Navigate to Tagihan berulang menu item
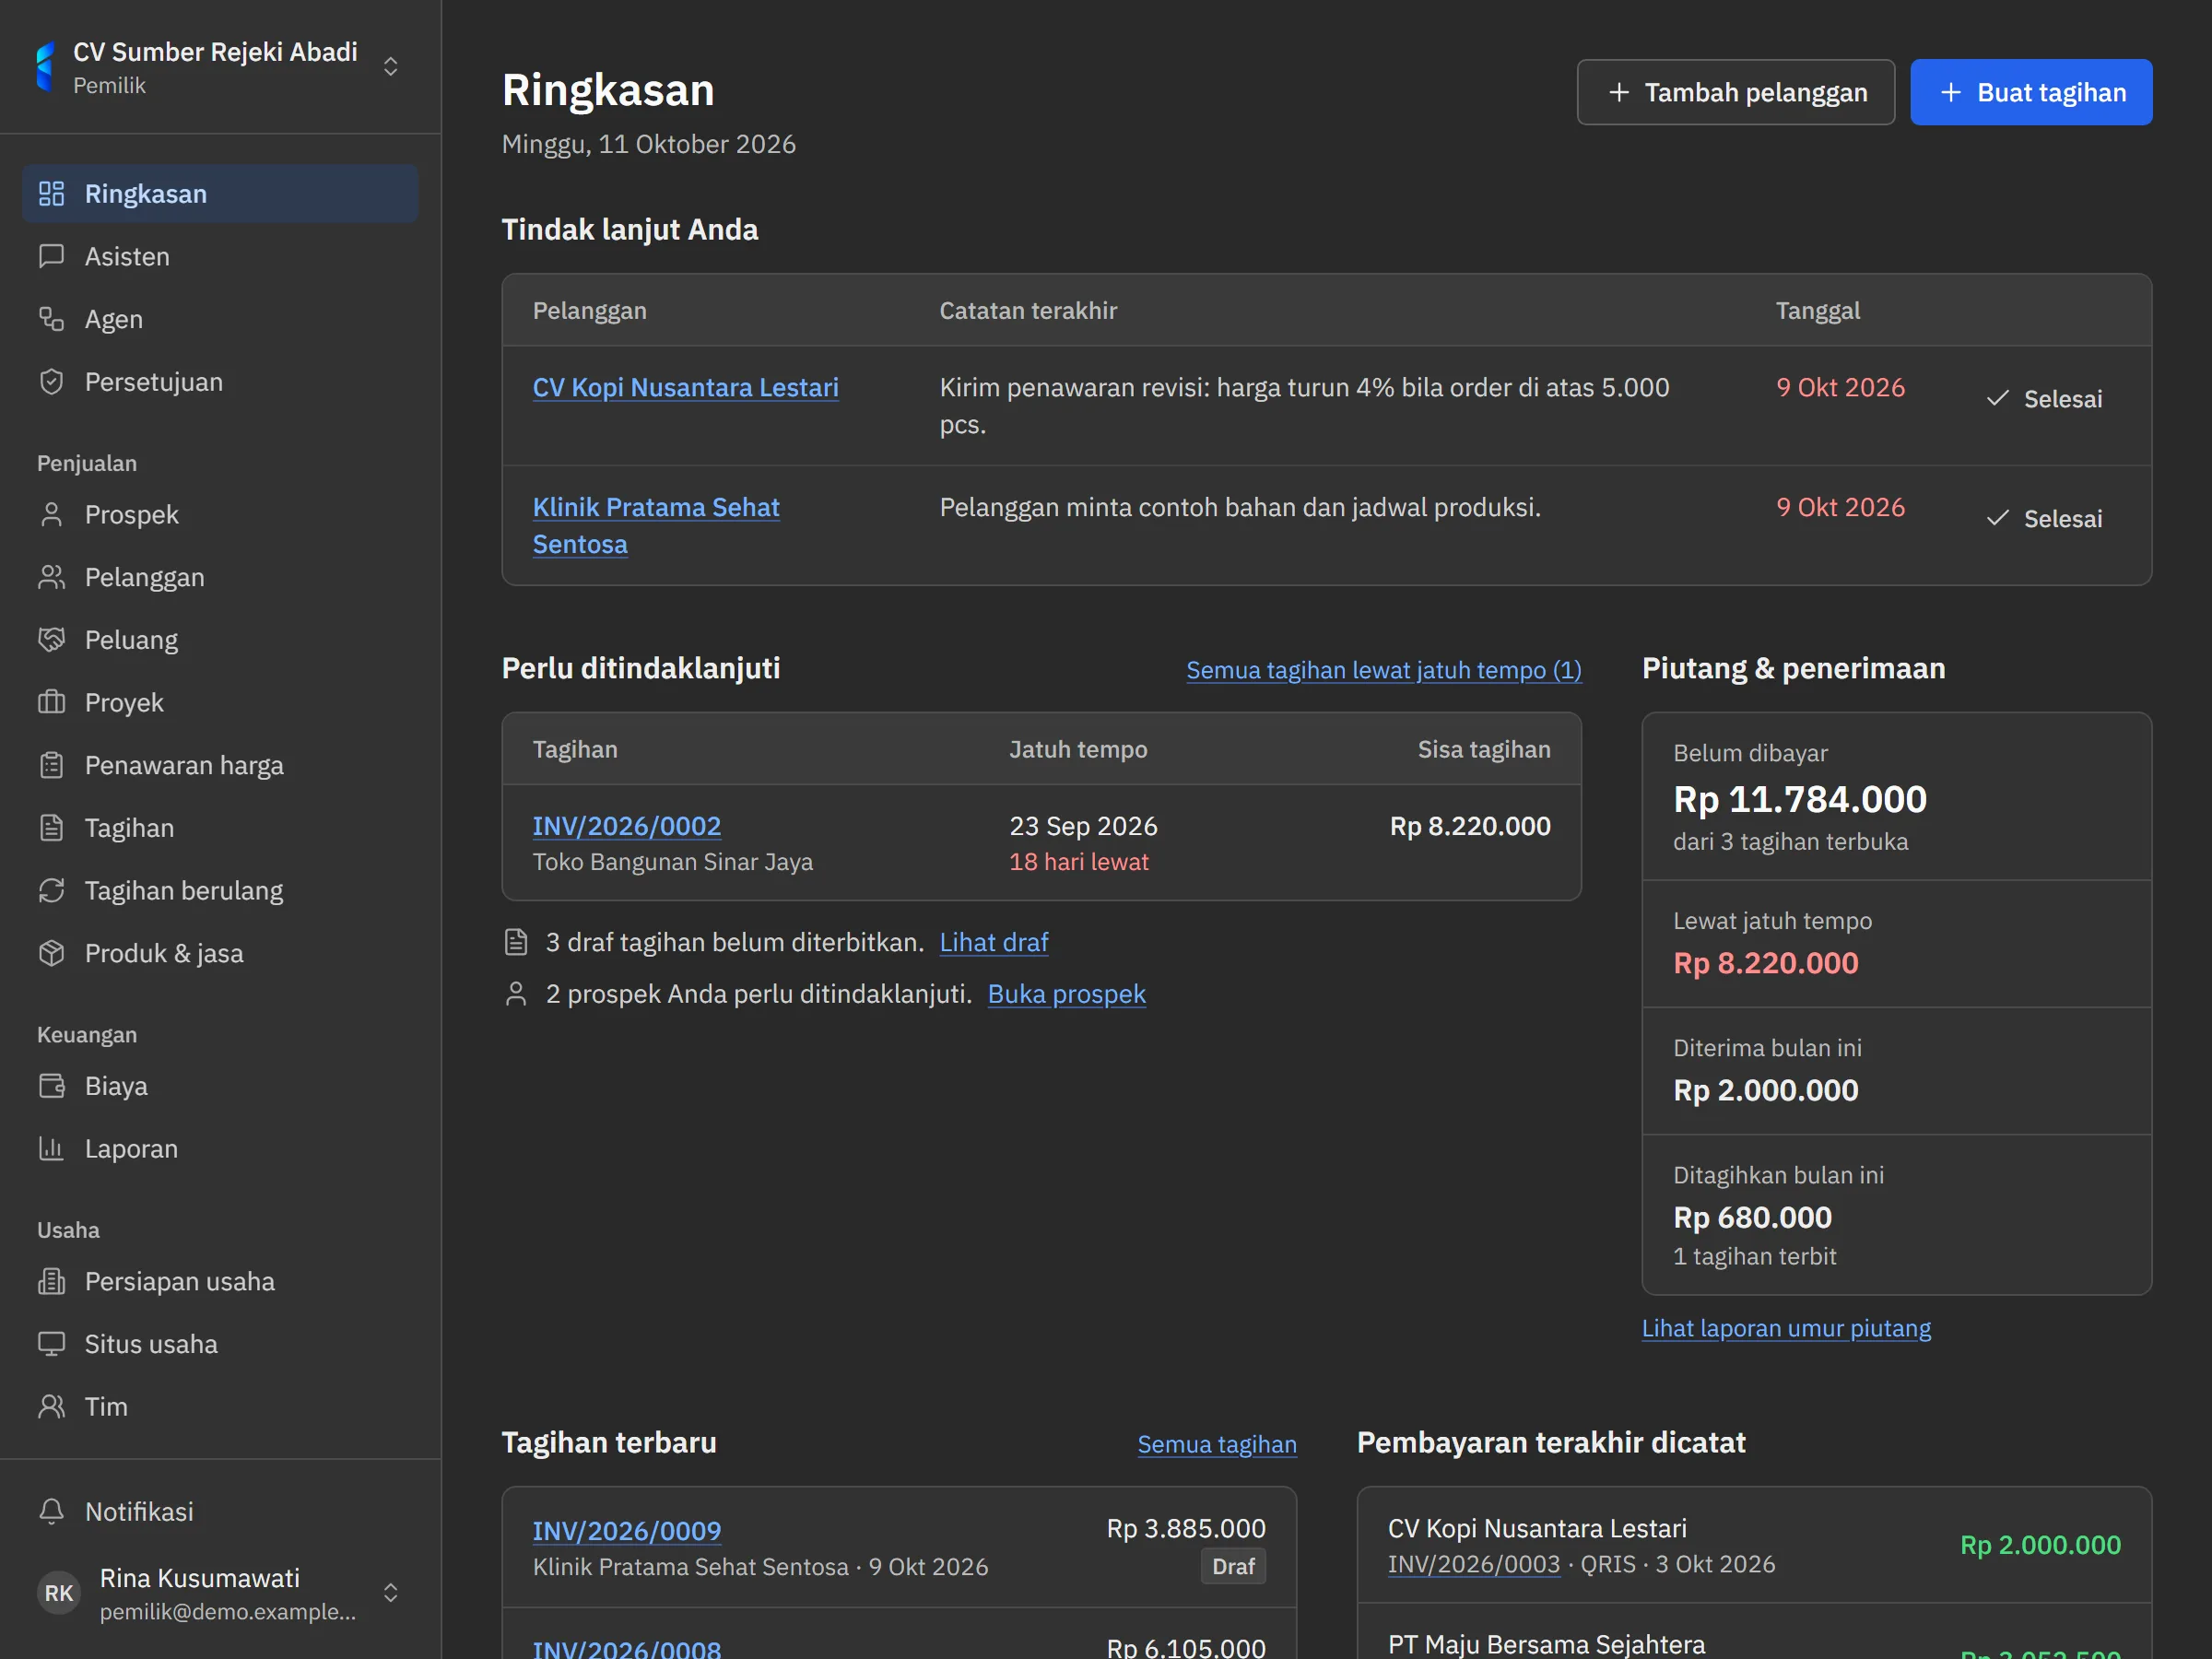The image size is (2212, 1659). (220, 891)
